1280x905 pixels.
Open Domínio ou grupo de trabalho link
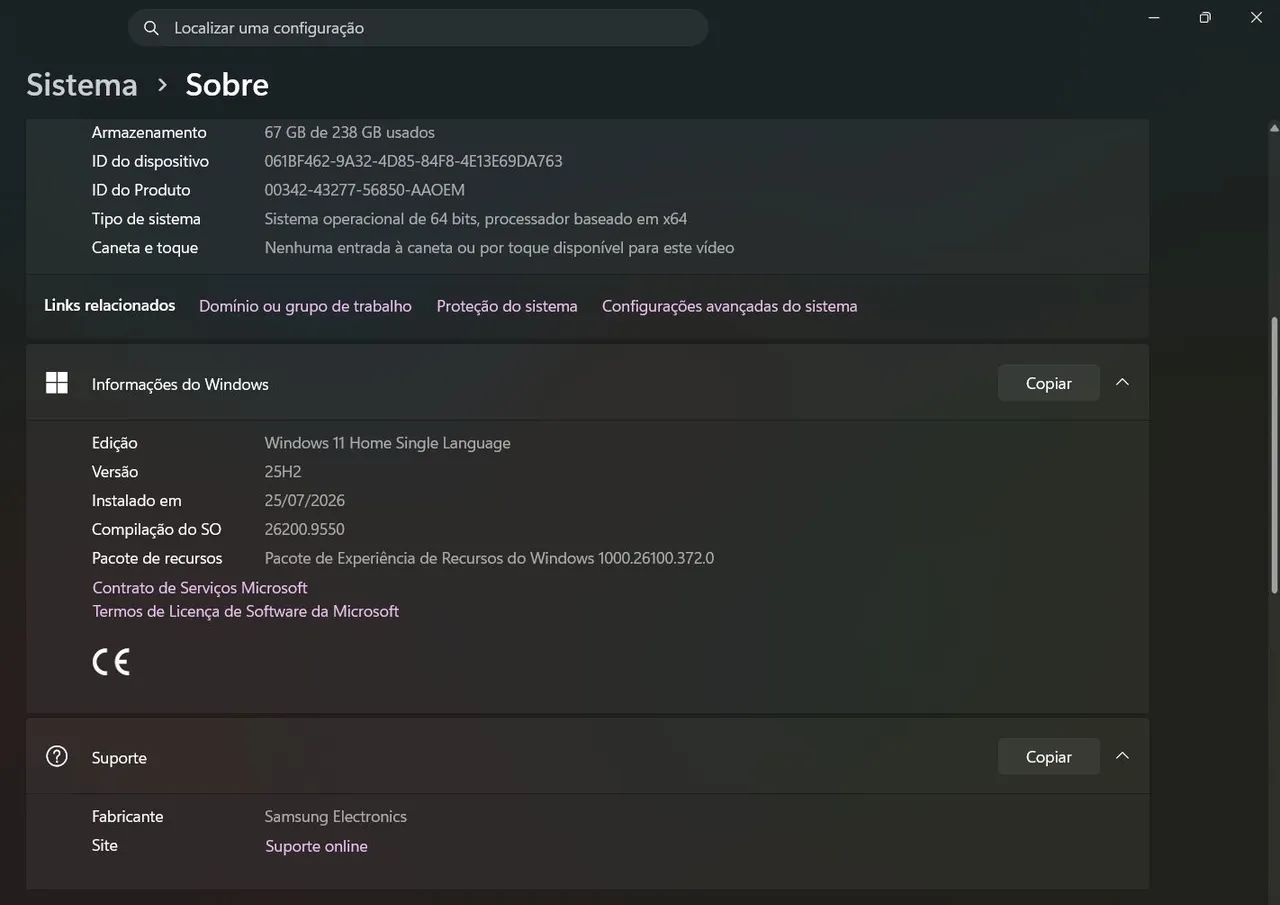pos(305,306)
